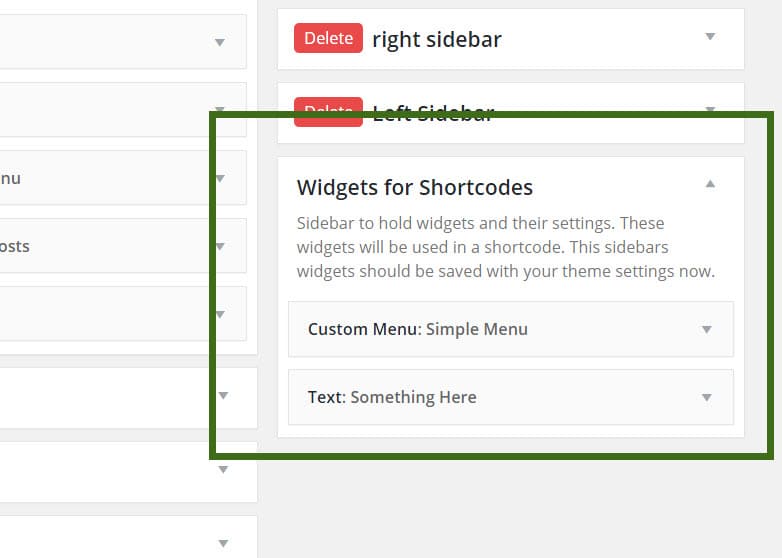Delete the right sidebar

[x=328, y=38]
